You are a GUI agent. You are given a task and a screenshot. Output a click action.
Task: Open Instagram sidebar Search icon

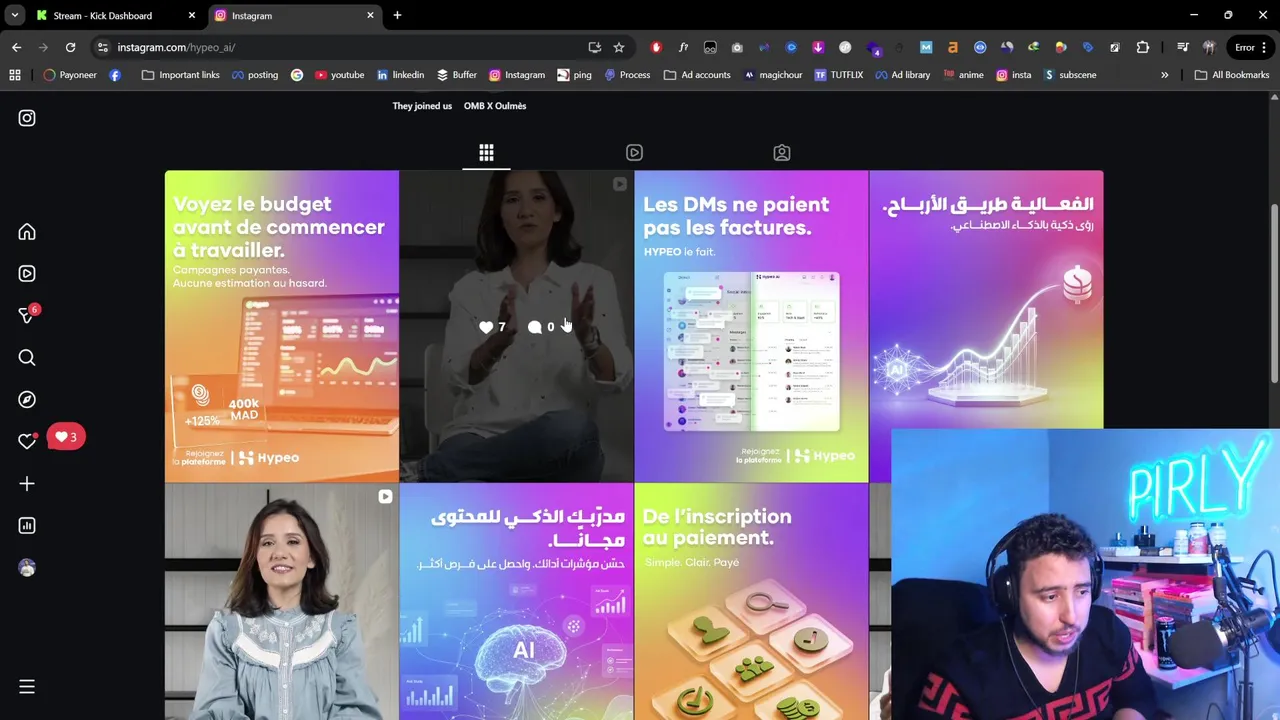[x=27, y=358]
